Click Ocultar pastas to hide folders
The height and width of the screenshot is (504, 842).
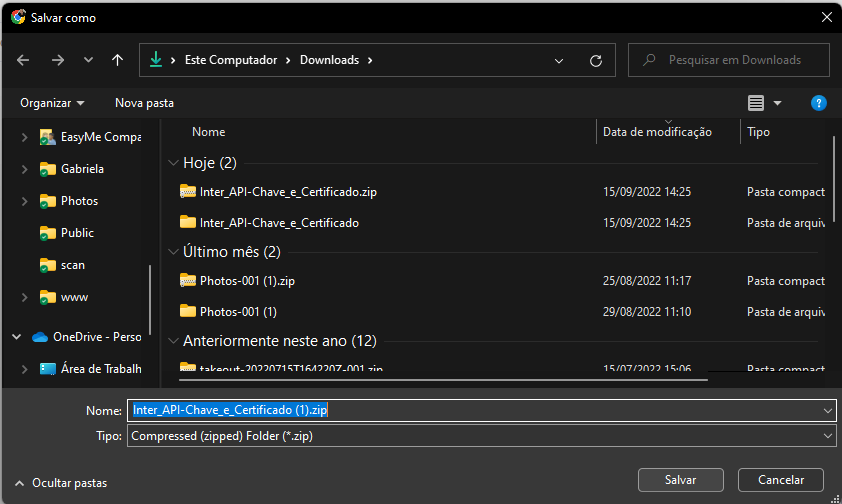tap(60, 483)
